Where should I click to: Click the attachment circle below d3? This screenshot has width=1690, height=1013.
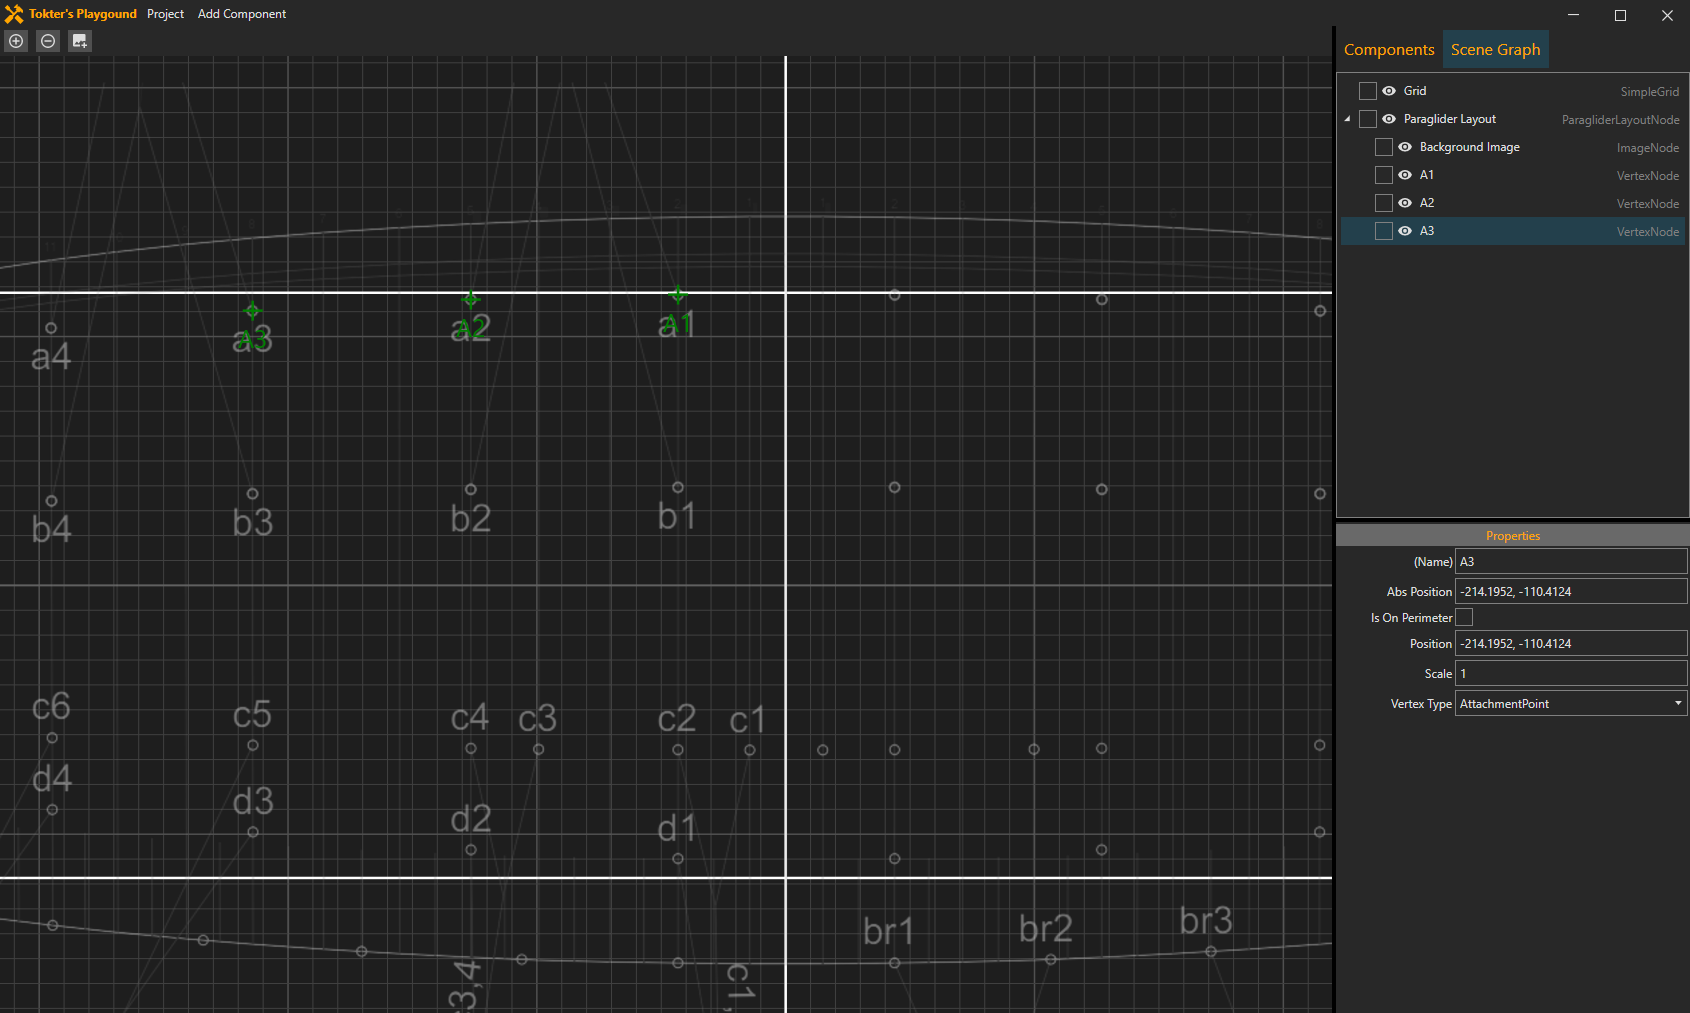(253, 832)
